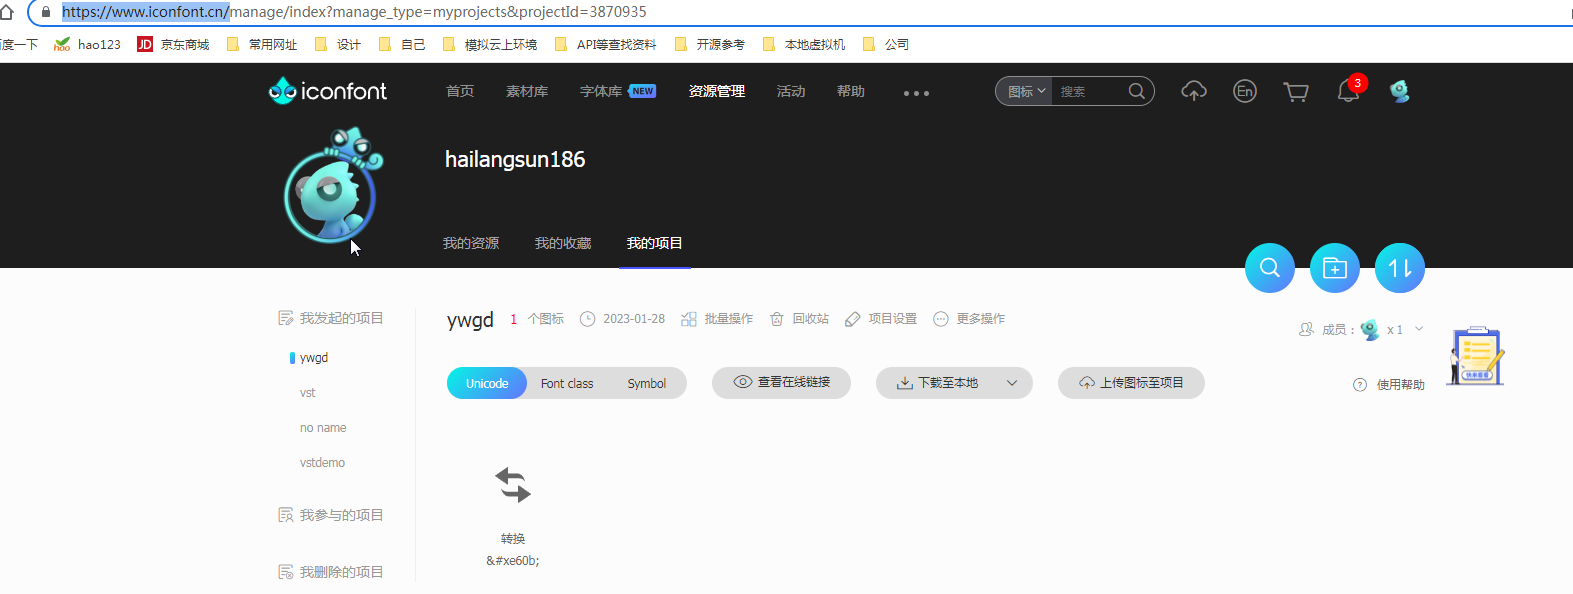Select no name project in sidebar
The image size is (1573, 594).
tap(323, 428)
